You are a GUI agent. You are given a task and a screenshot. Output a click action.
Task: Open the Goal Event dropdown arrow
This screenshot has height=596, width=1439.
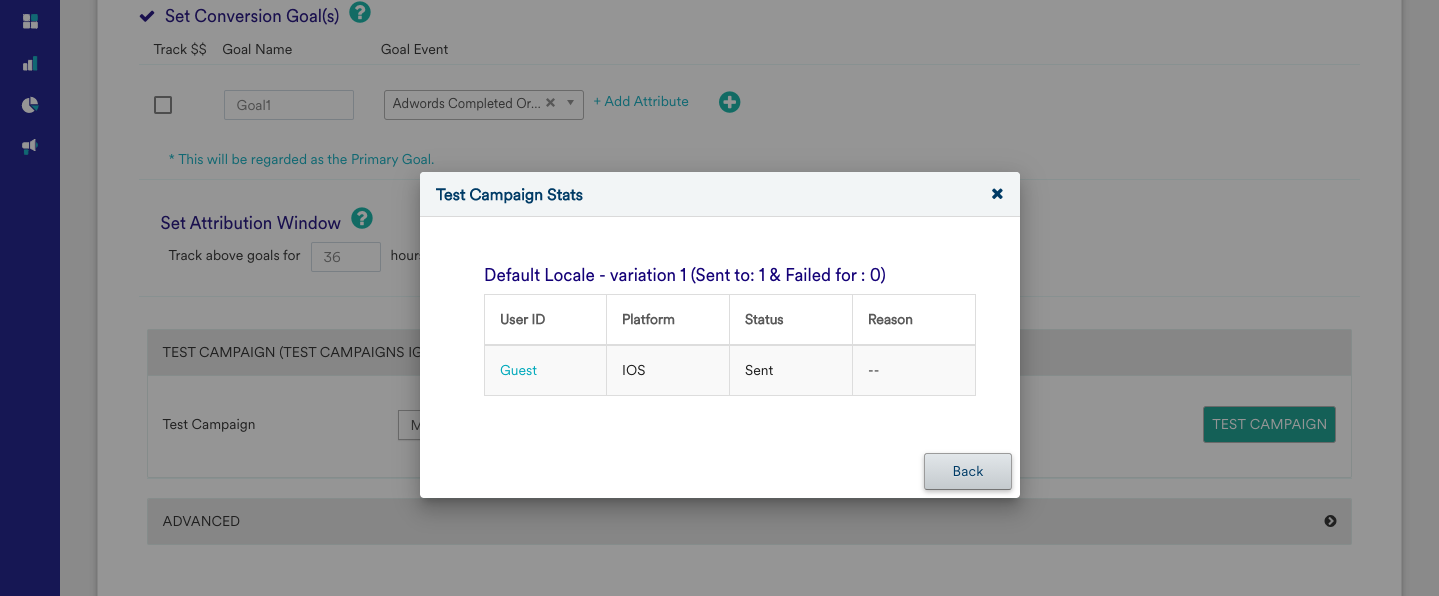tap(570, 103)
